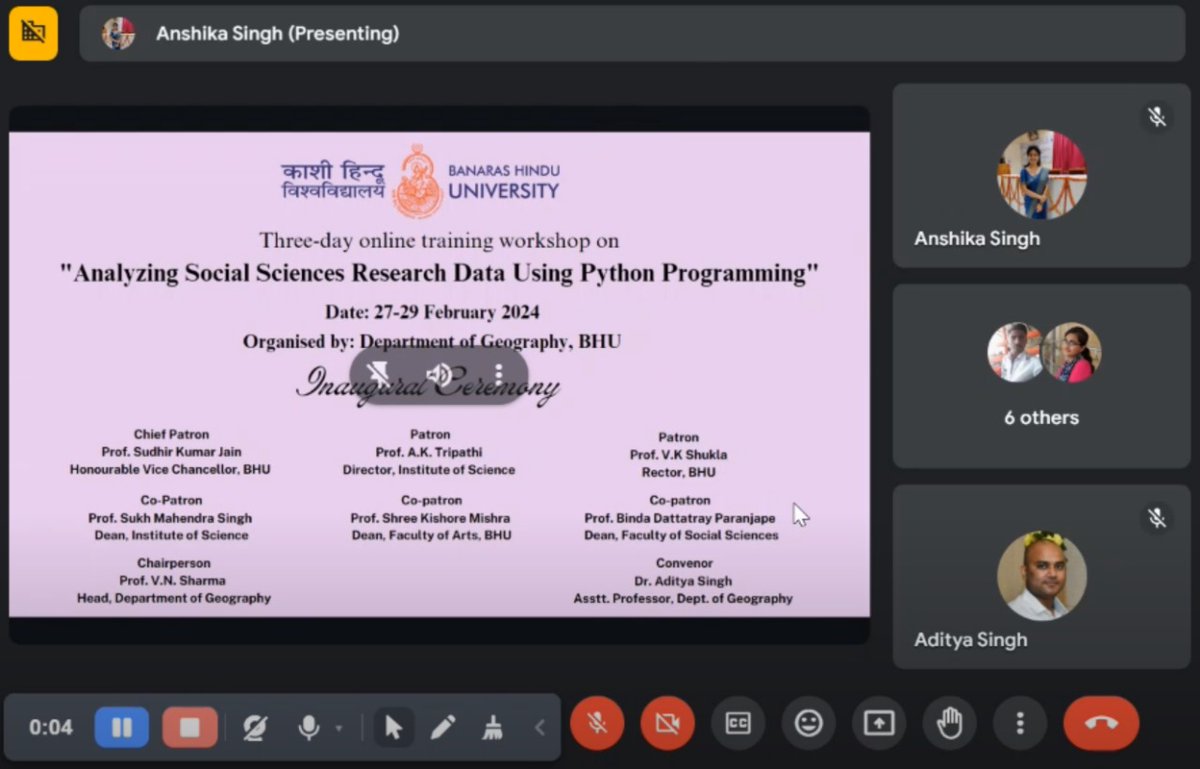
Task: Click muted mic icon on Anshika Singh tile
Action: (x=1157, y=117)
